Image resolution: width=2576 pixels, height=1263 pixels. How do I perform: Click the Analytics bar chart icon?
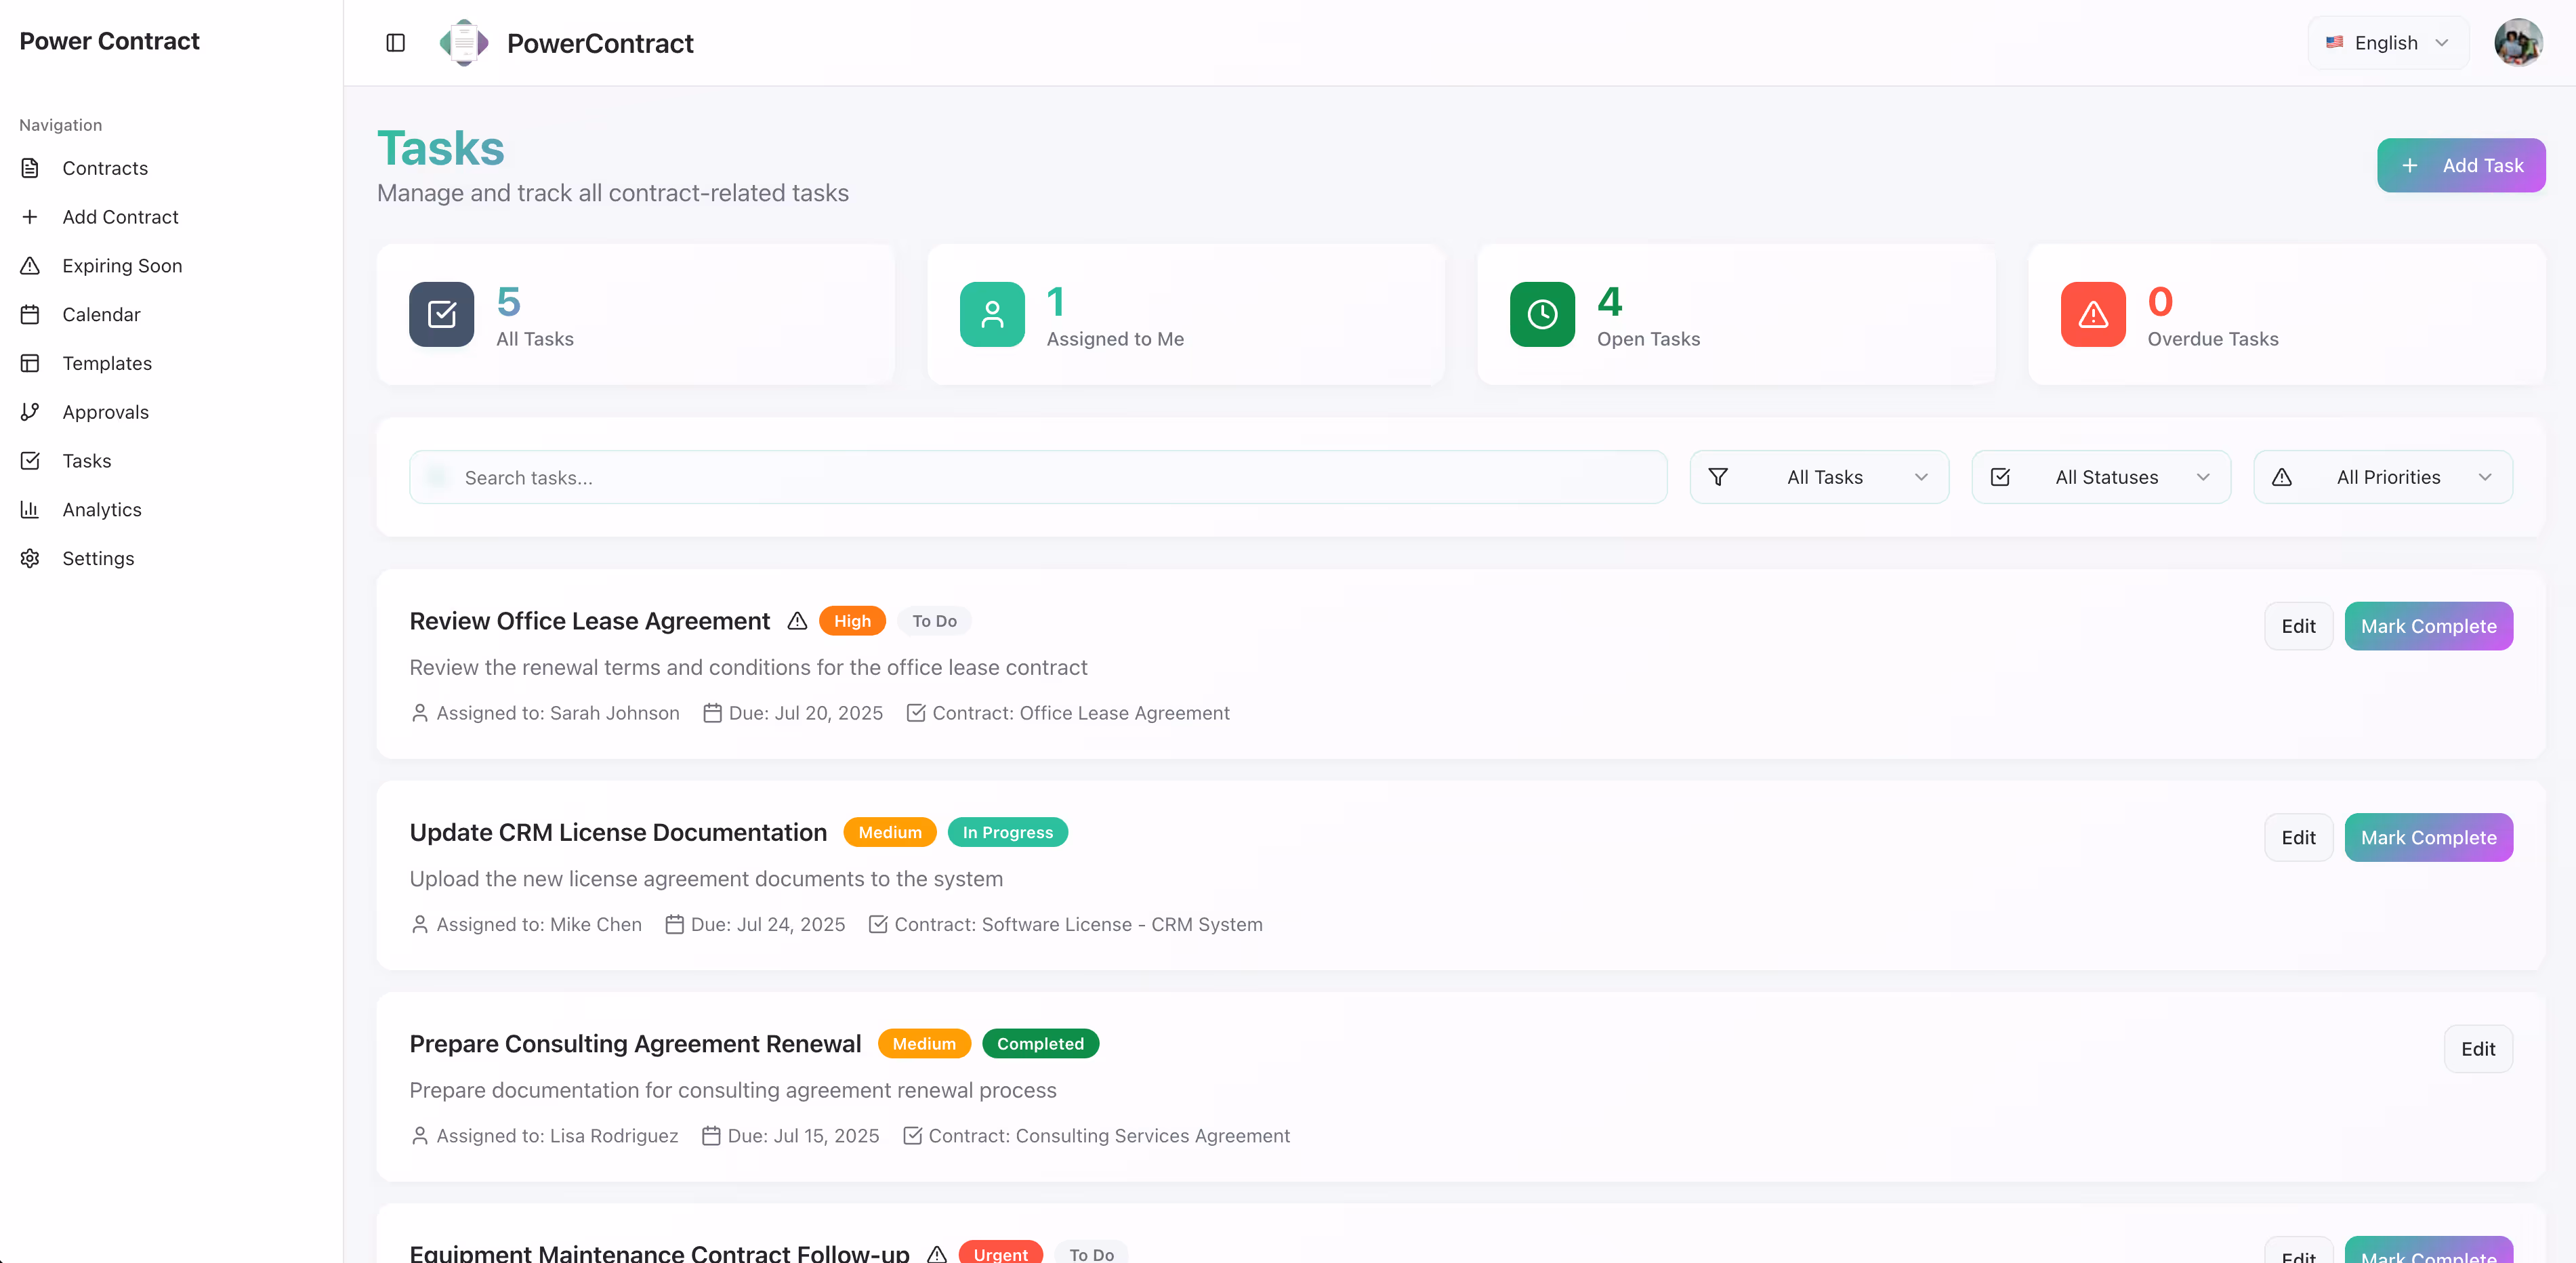point(30,510)
